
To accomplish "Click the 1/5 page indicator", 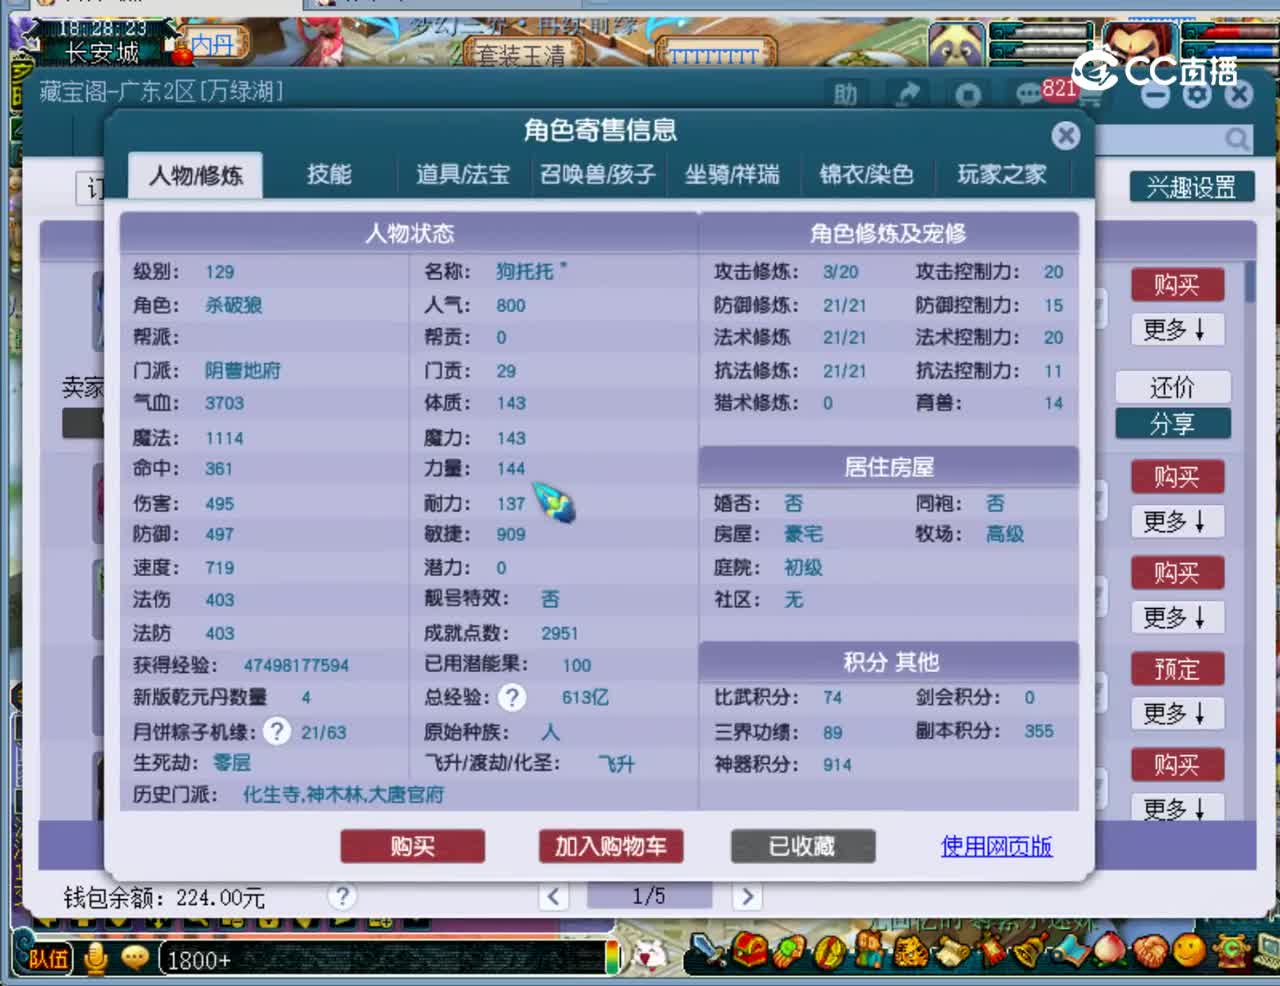I will (649, 896).
